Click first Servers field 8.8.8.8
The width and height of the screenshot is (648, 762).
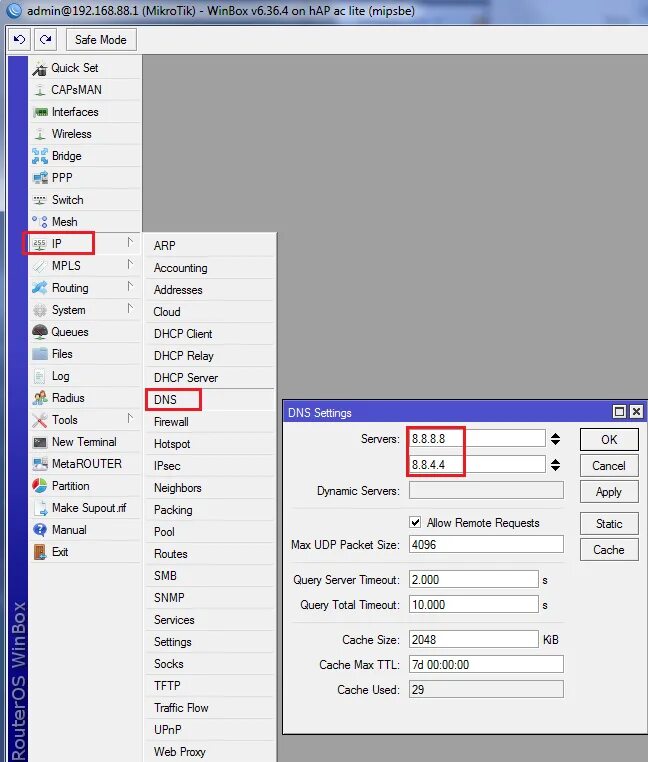click(477, 439)
